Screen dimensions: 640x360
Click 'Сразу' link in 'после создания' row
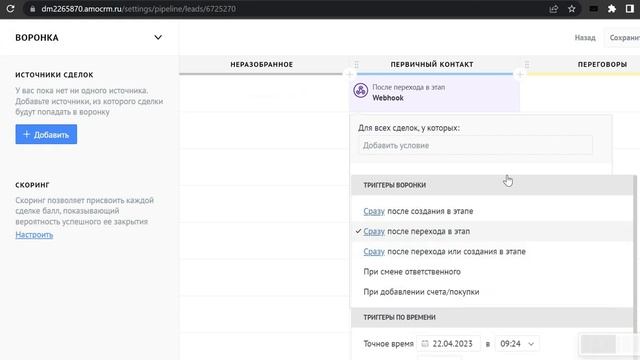374,211
